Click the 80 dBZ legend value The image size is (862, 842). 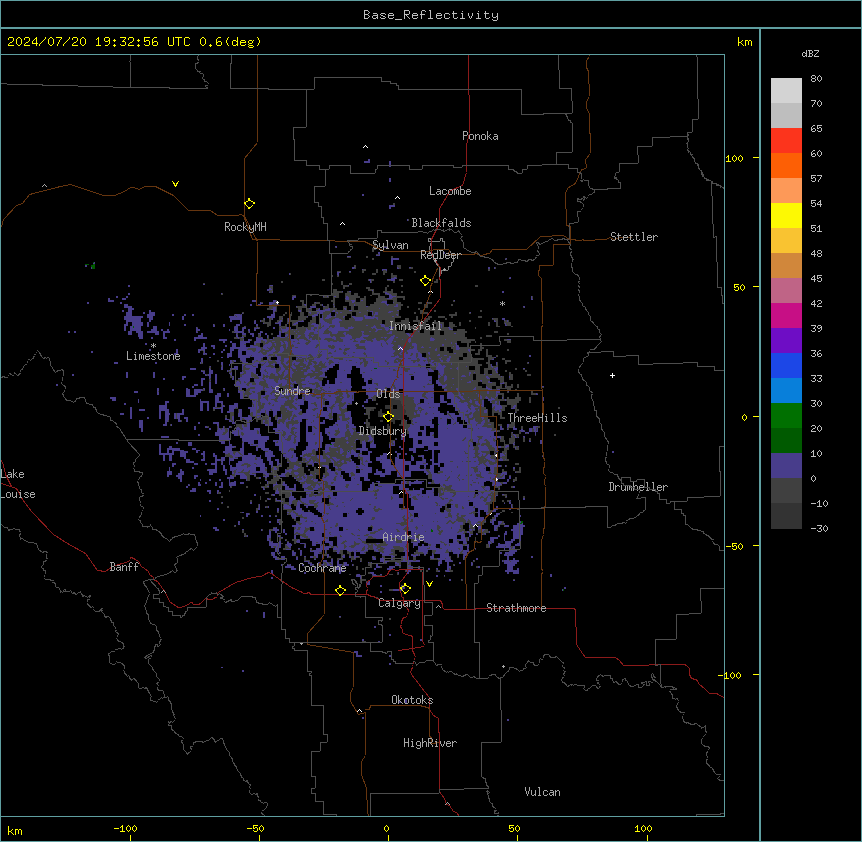tap(816, 79)
